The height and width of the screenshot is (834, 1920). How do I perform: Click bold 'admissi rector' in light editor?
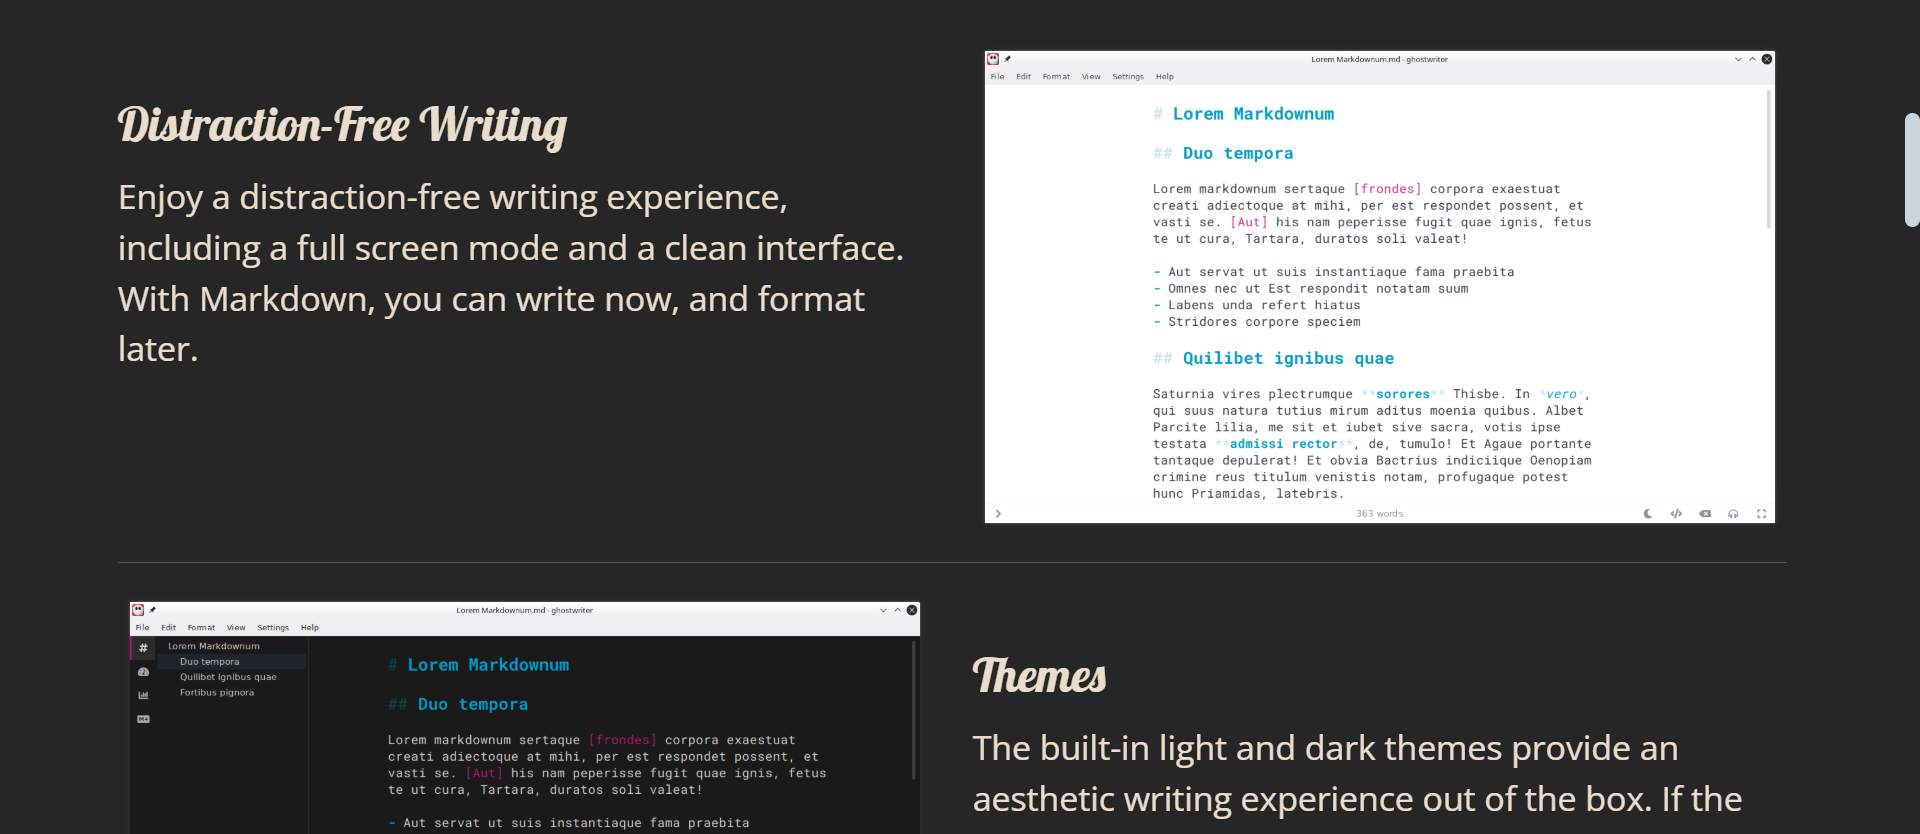1283,444
